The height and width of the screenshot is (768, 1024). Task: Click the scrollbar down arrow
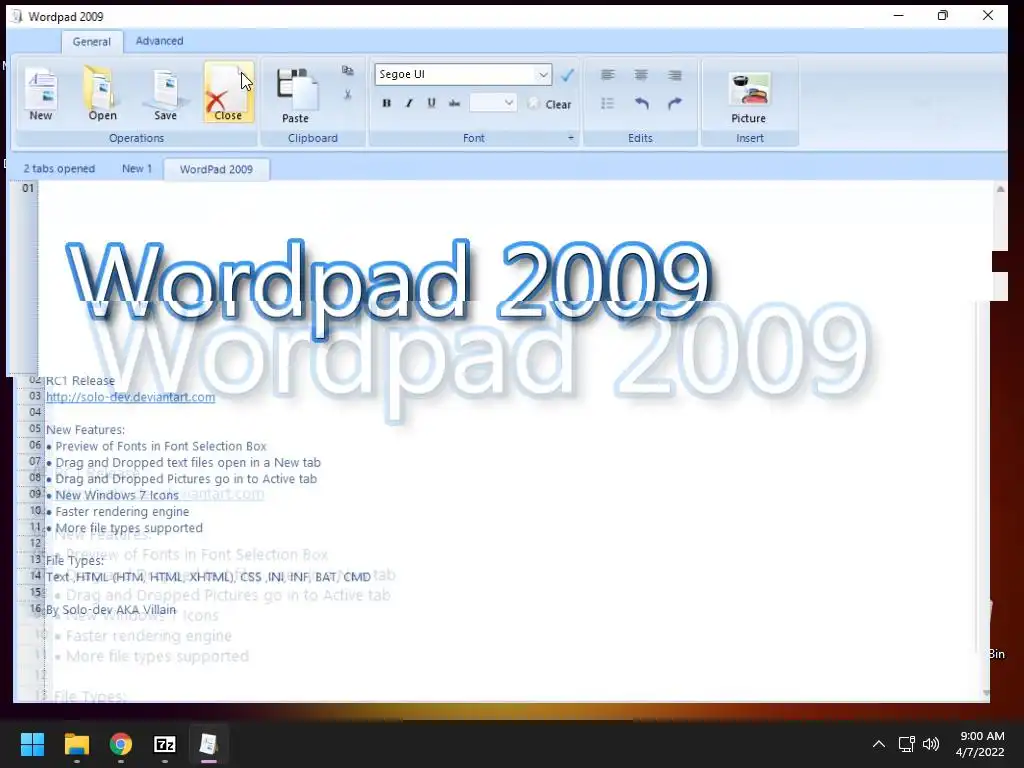(986, 693)
